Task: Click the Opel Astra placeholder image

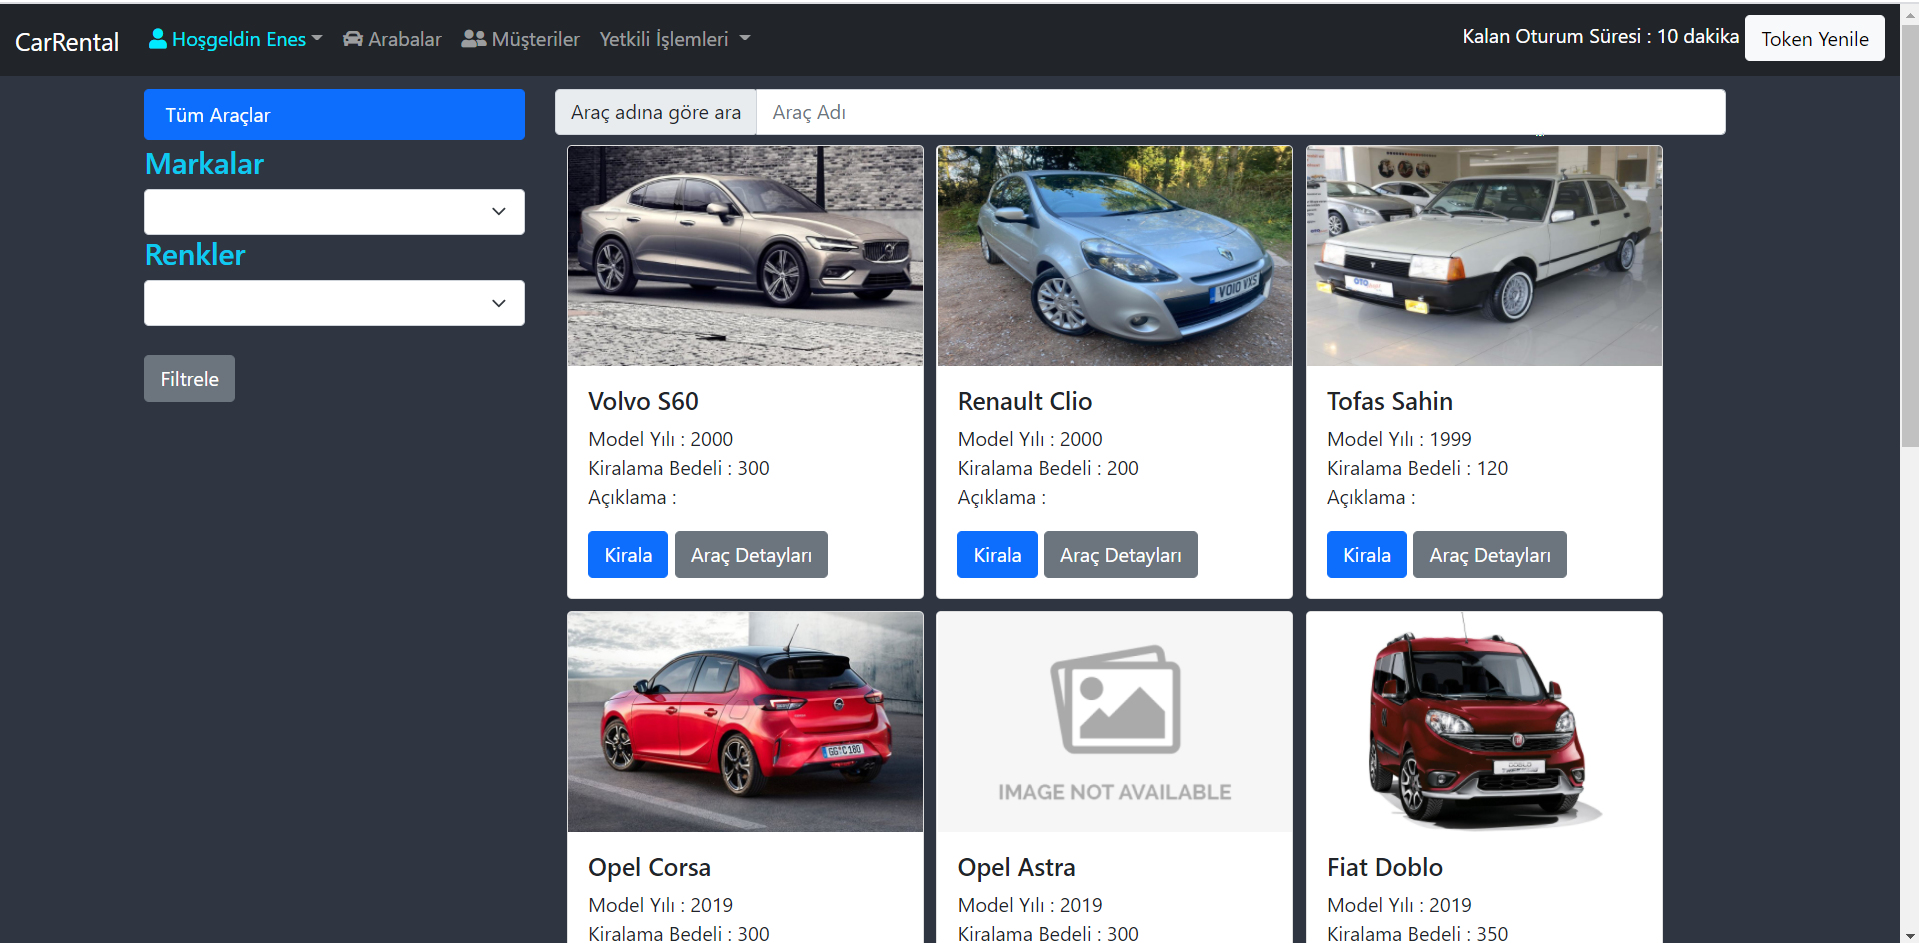Action: (x=1114, y=722)
